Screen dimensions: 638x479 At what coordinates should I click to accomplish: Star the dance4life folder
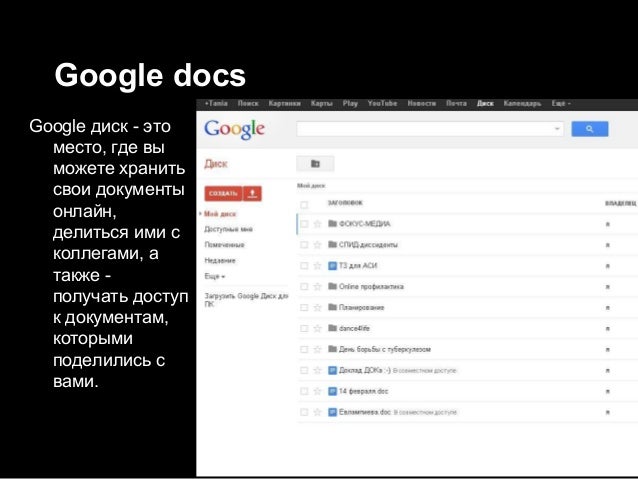317,328
